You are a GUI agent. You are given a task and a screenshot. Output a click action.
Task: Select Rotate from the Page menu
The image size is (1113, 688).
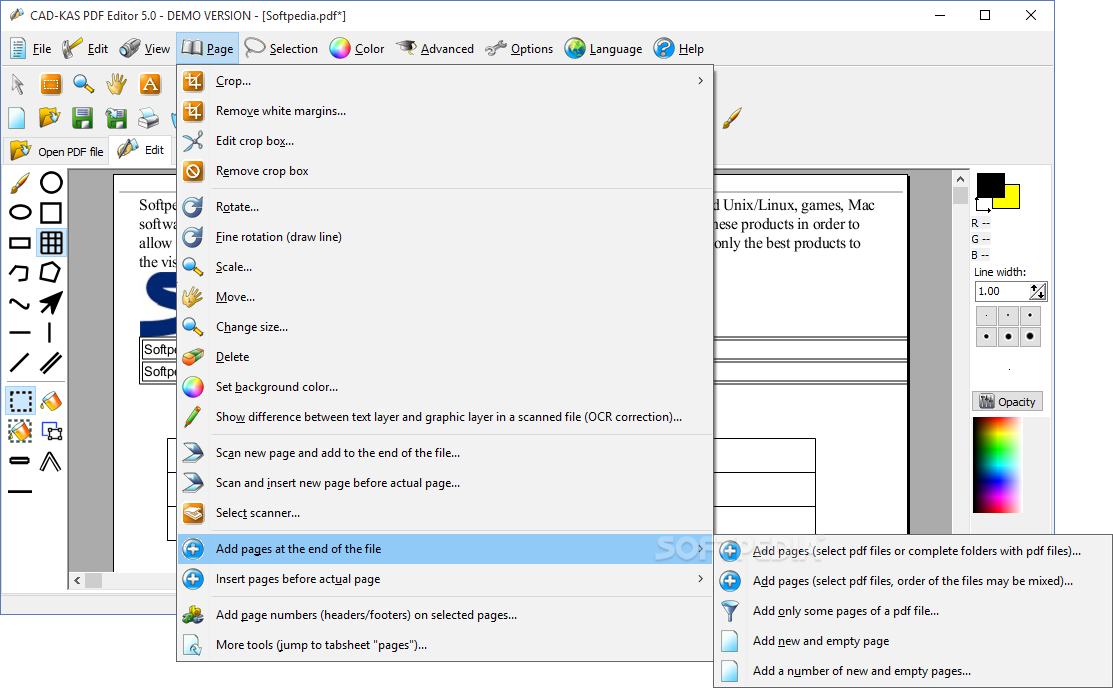pos(446,207)
